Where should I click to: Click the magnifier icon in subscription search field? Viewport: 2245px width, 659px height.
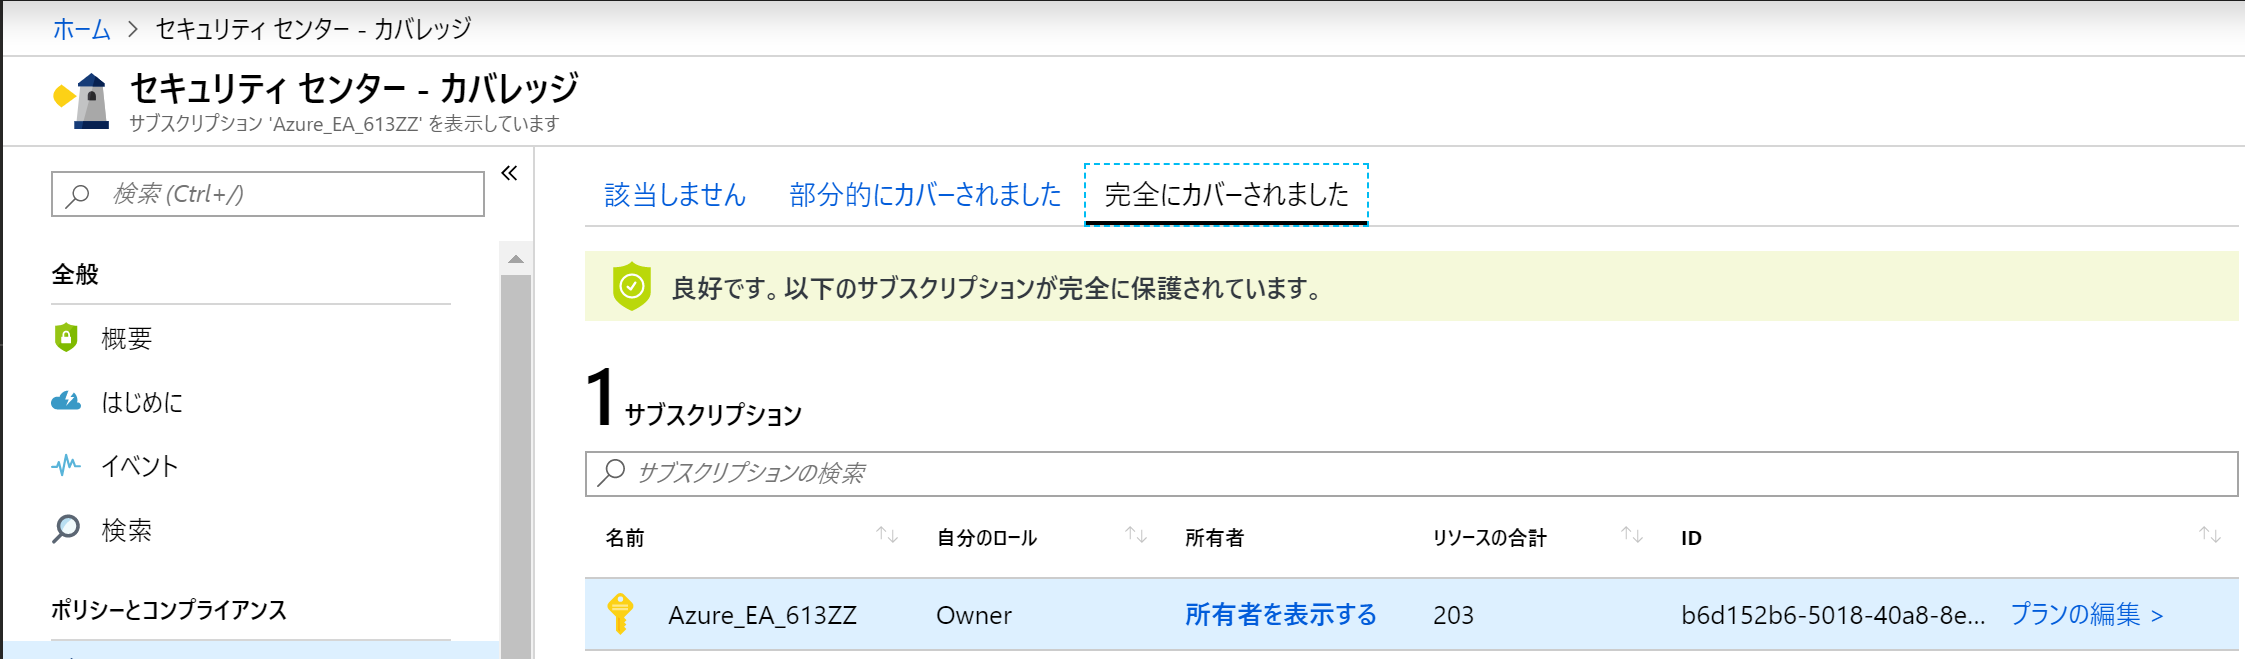click(612, 472)
